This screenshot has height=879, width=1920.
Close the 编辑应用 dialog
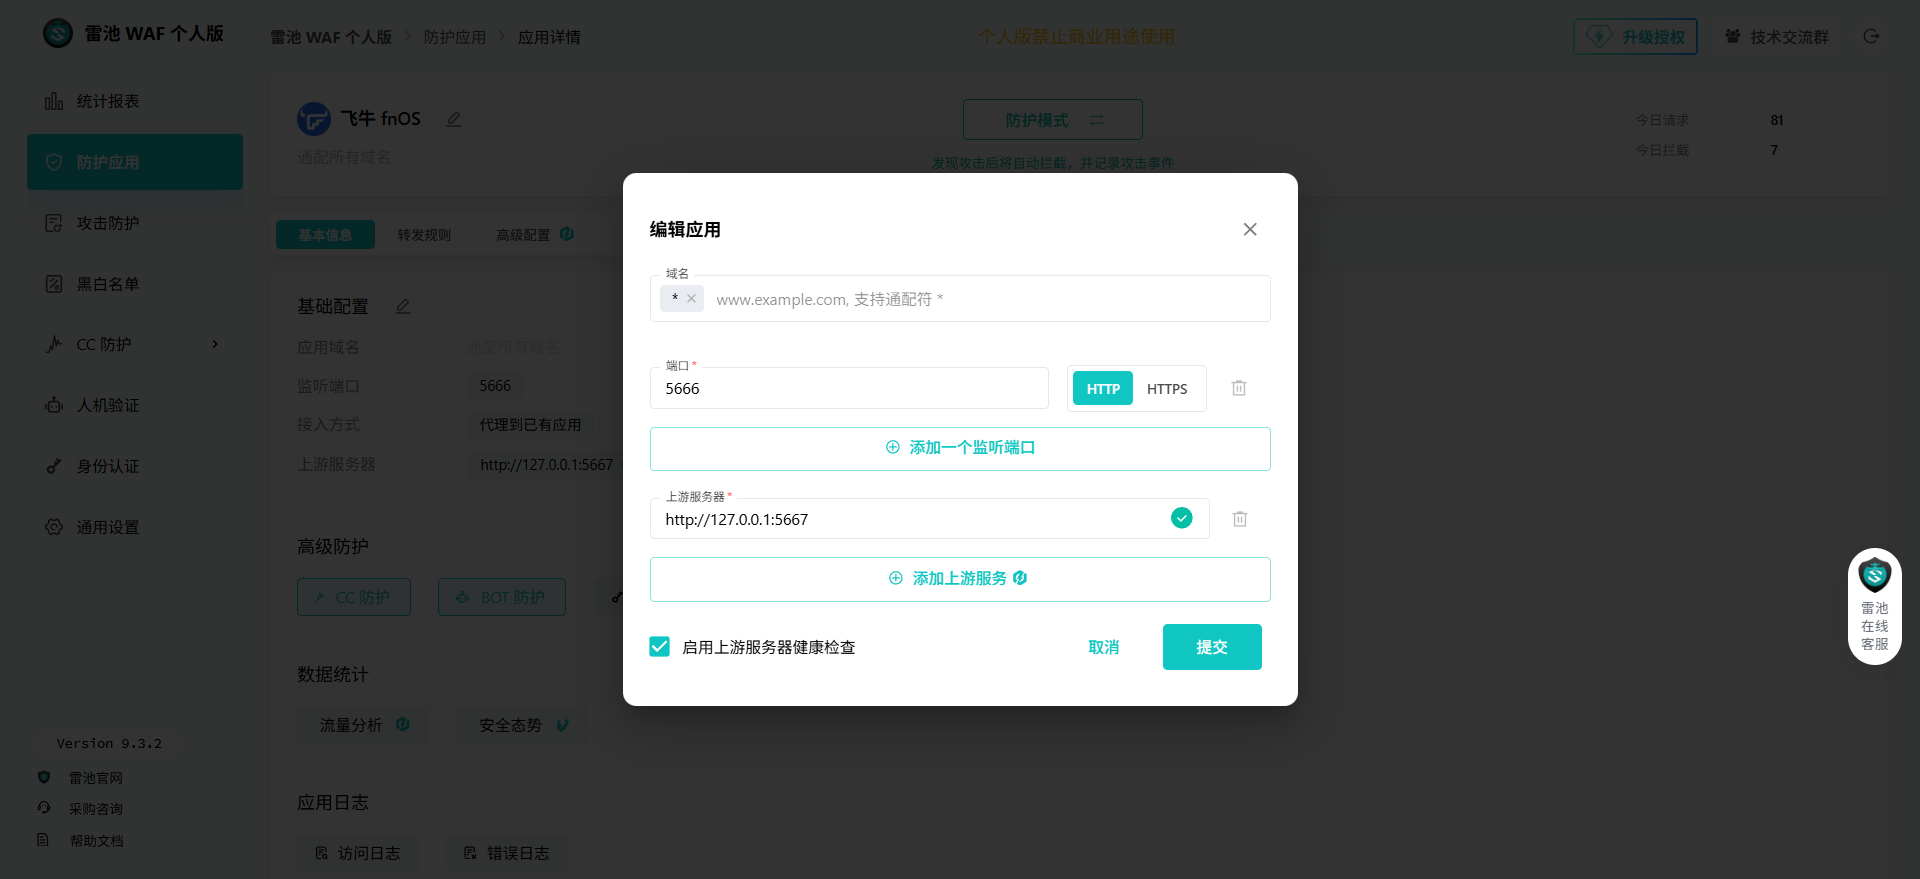pos(1249,230)
